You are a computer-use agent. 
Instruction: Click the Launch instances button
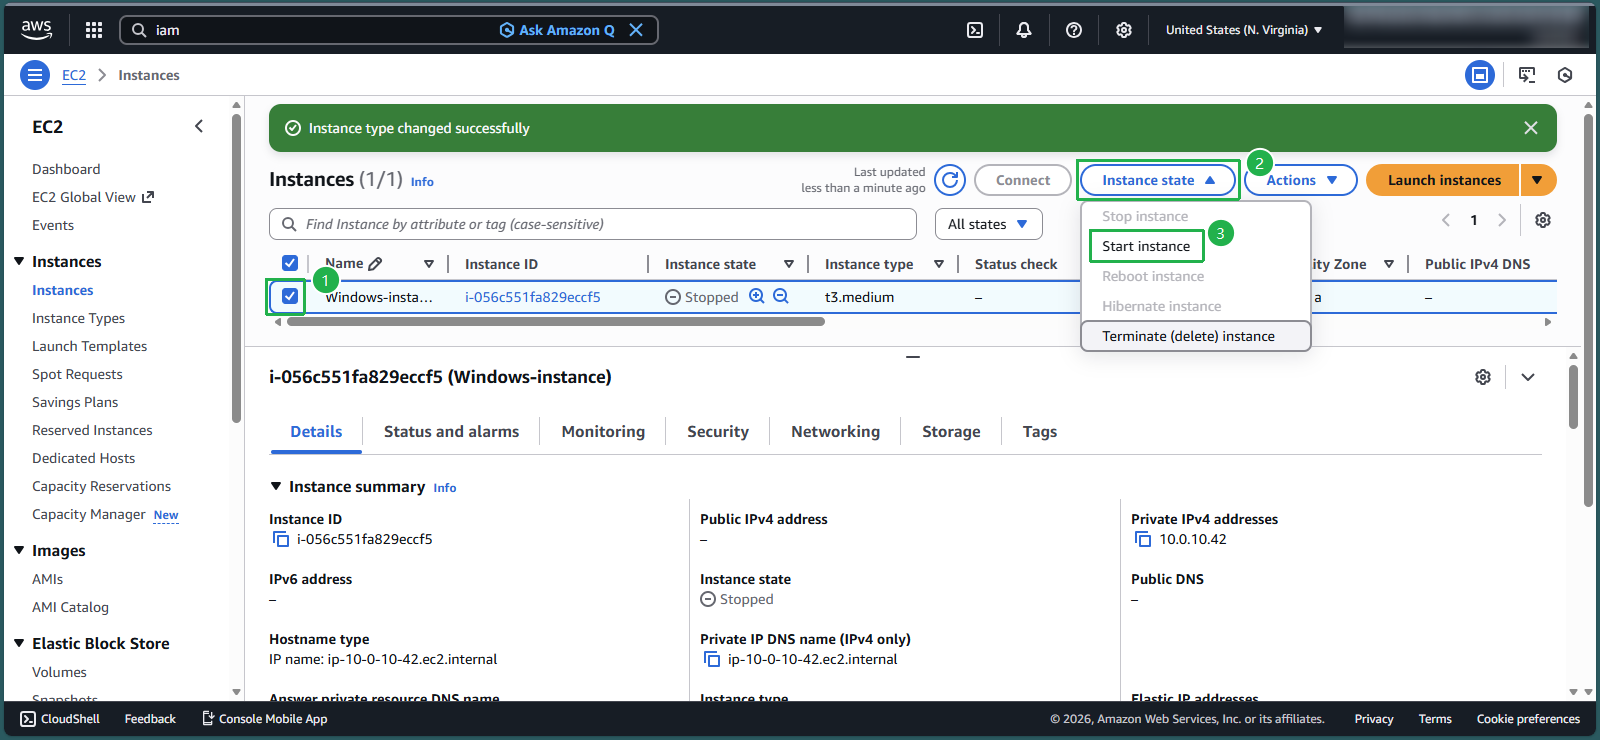1443,180
